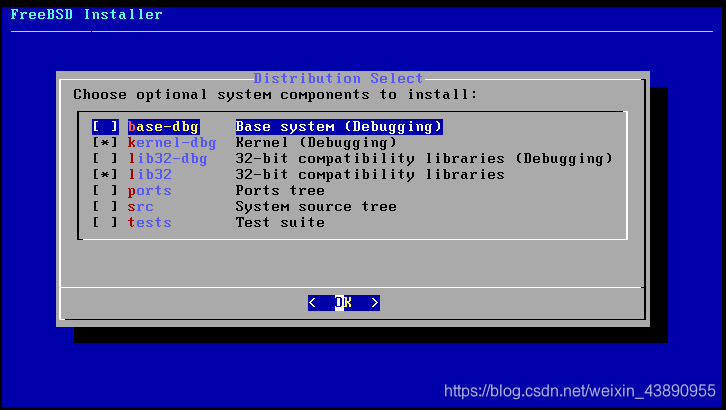
Task: Toggle the base-dbg checkbox
Action: [105, 126]
